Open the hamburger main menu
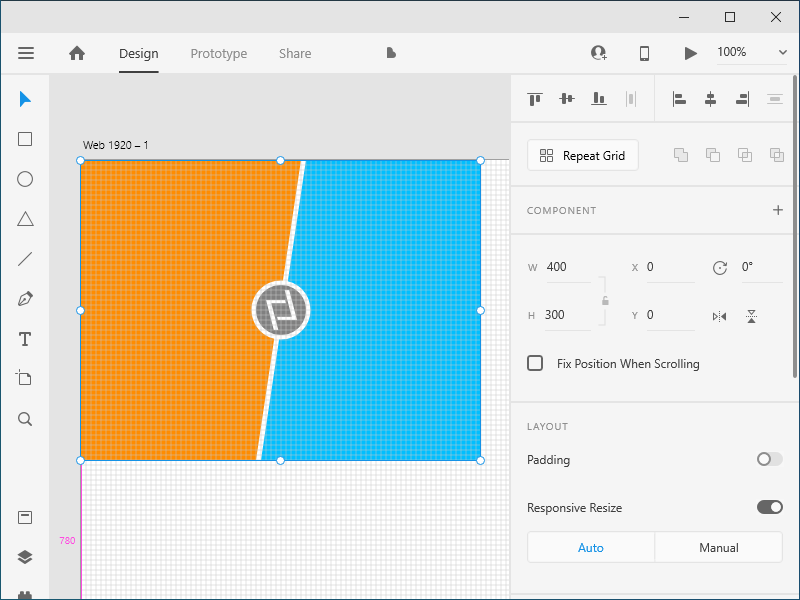The image size is (800, 600). [x=26, y=53]
